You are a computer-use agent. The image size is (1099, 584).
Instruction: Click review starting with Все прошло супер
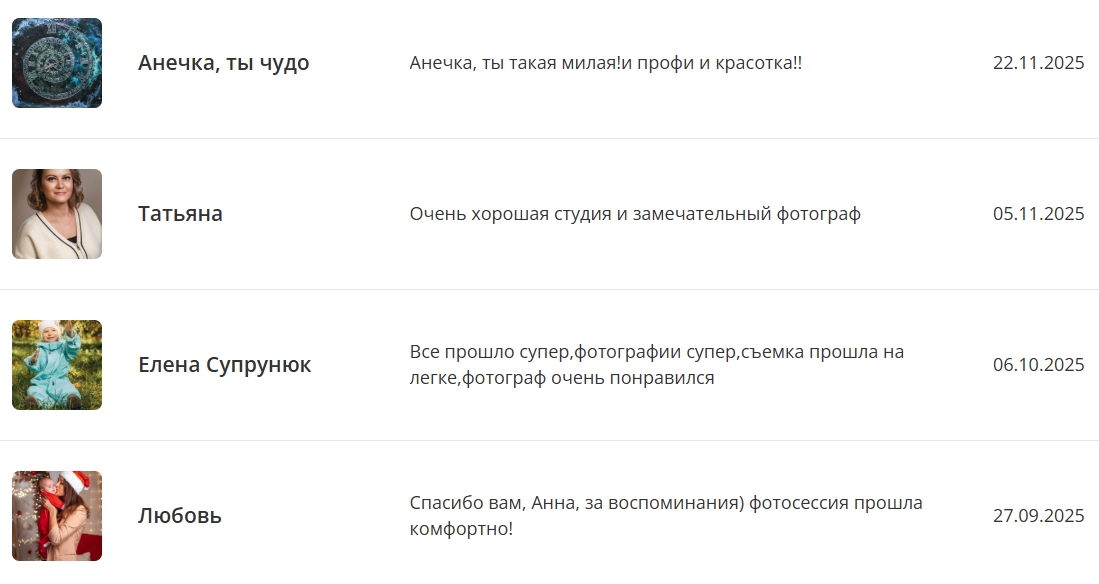click(657, 365)
